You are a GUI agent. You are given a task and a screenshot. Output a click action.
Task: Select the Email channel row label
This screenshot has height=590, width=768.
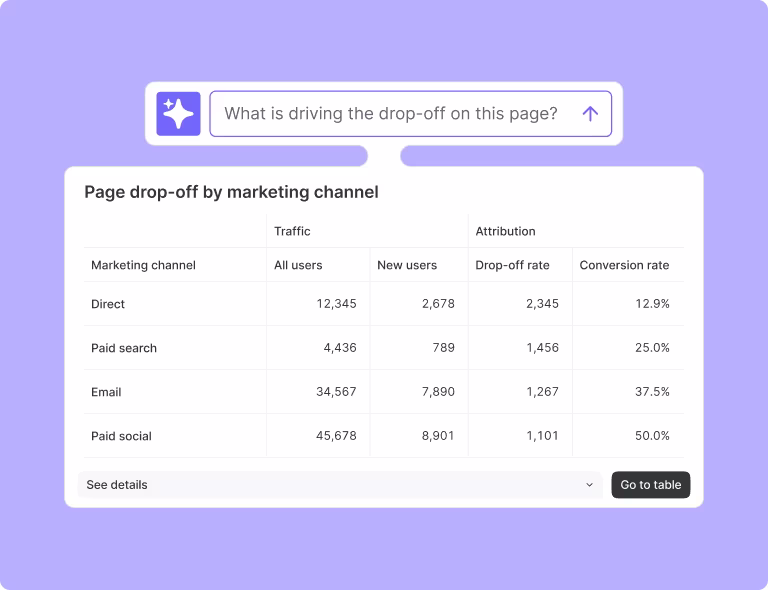(106, 392)
